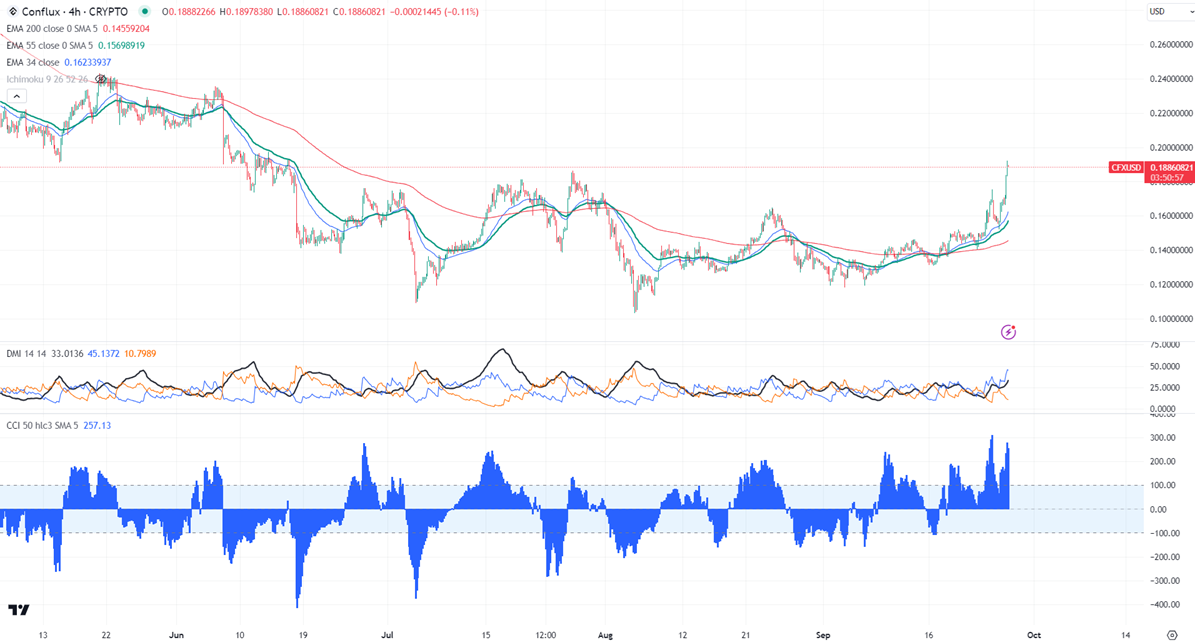Click the bar countdown timer 03:50:57
This screenshot has height=644, width=1195.
[1168, 178]
